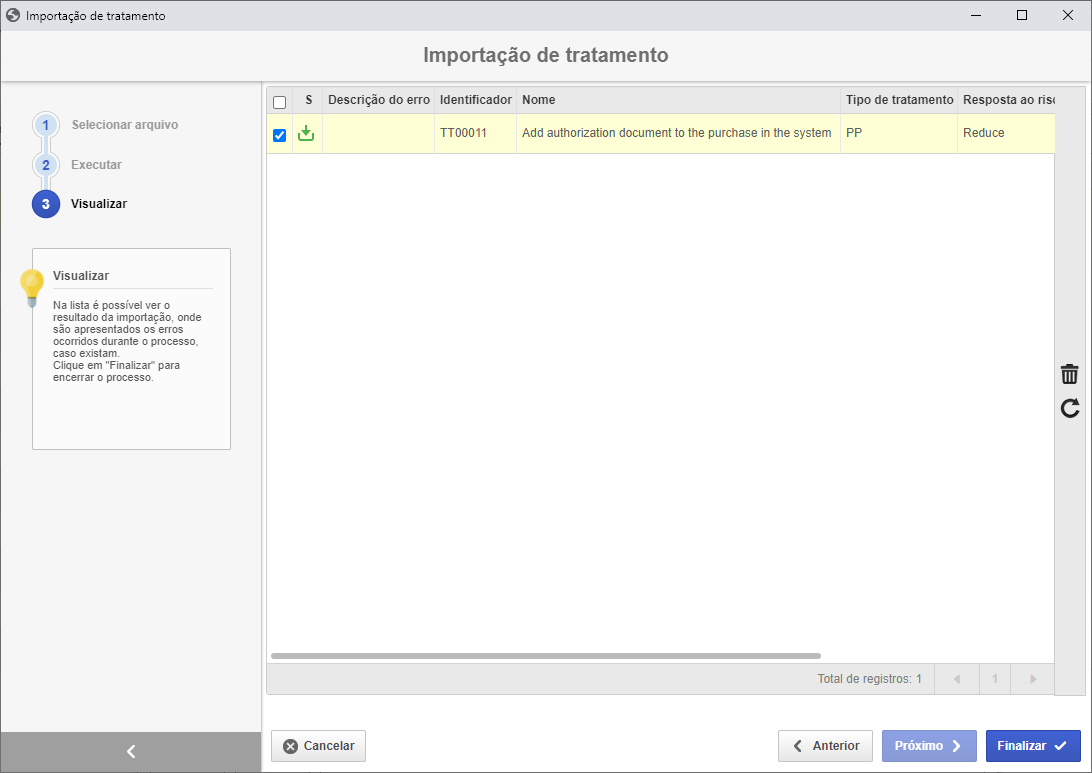Minimize the import window

click(976, 15)
